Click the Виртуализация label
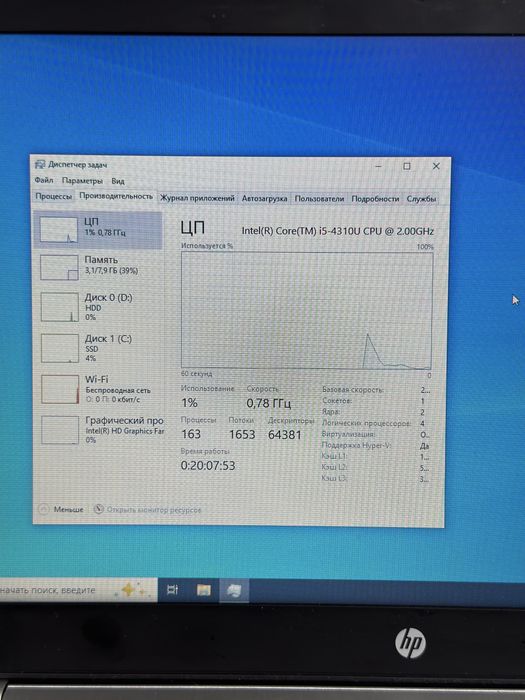Screen dimensions: 525x700 click(348, 434)
